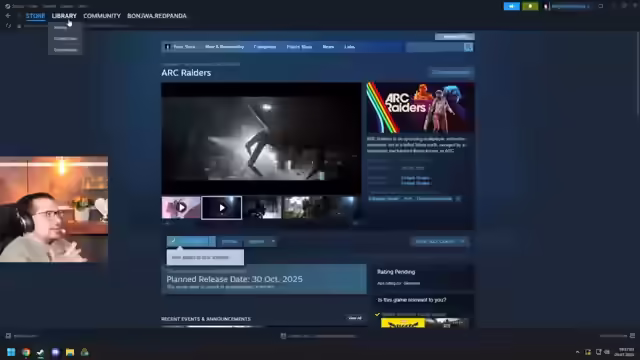Select the third screenshot thumbnail

[x=262, y=208]
